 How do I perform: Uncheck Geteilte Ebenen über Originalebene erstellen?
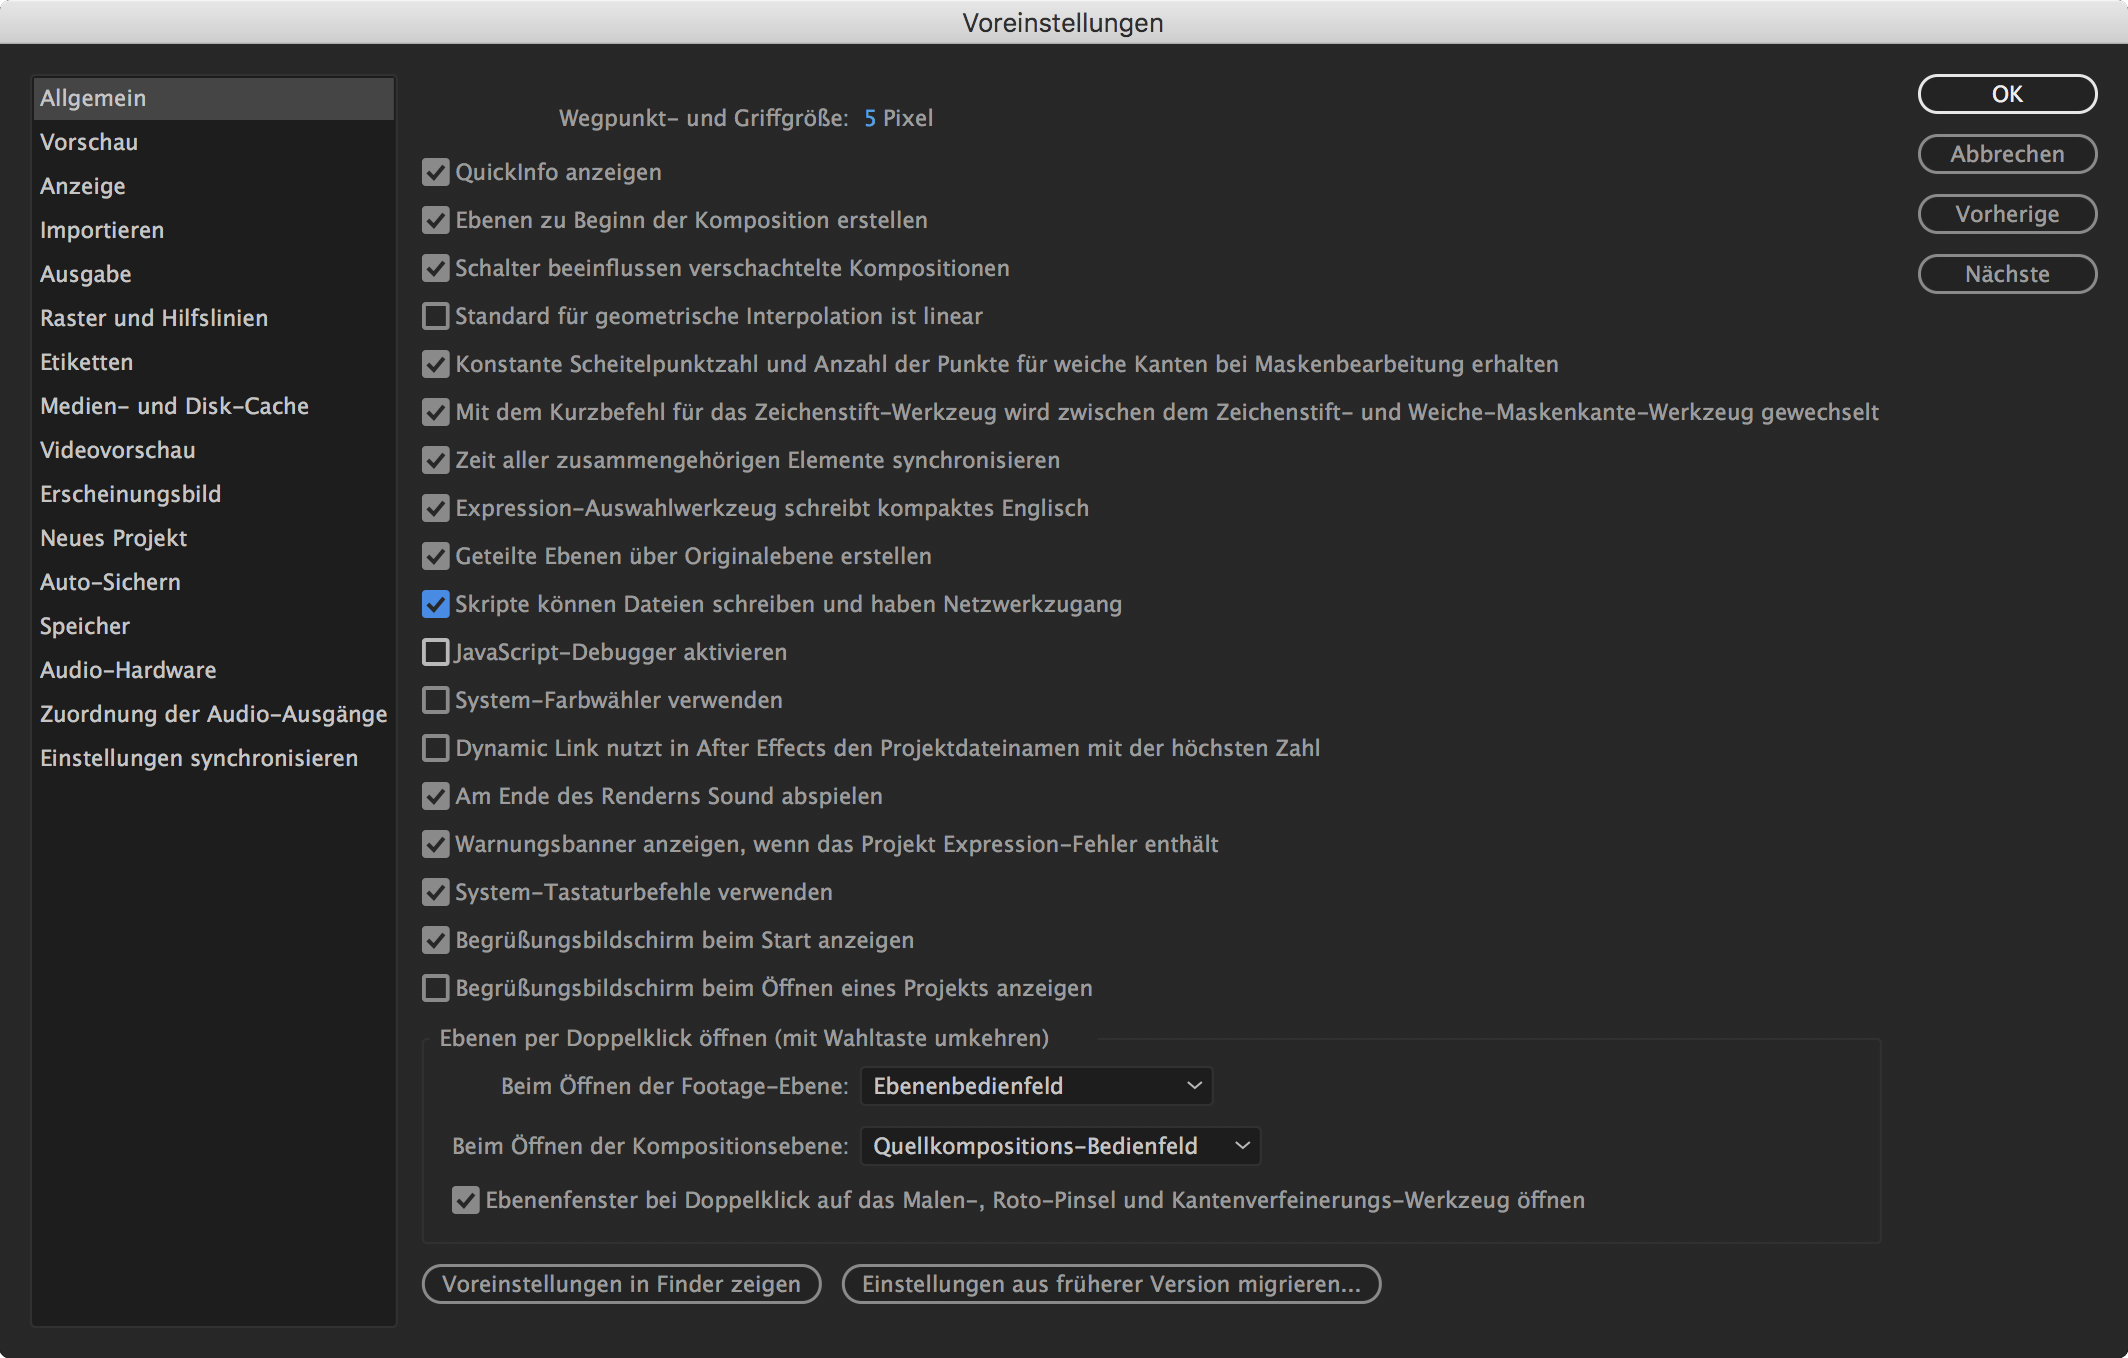[x=435, y=556]
